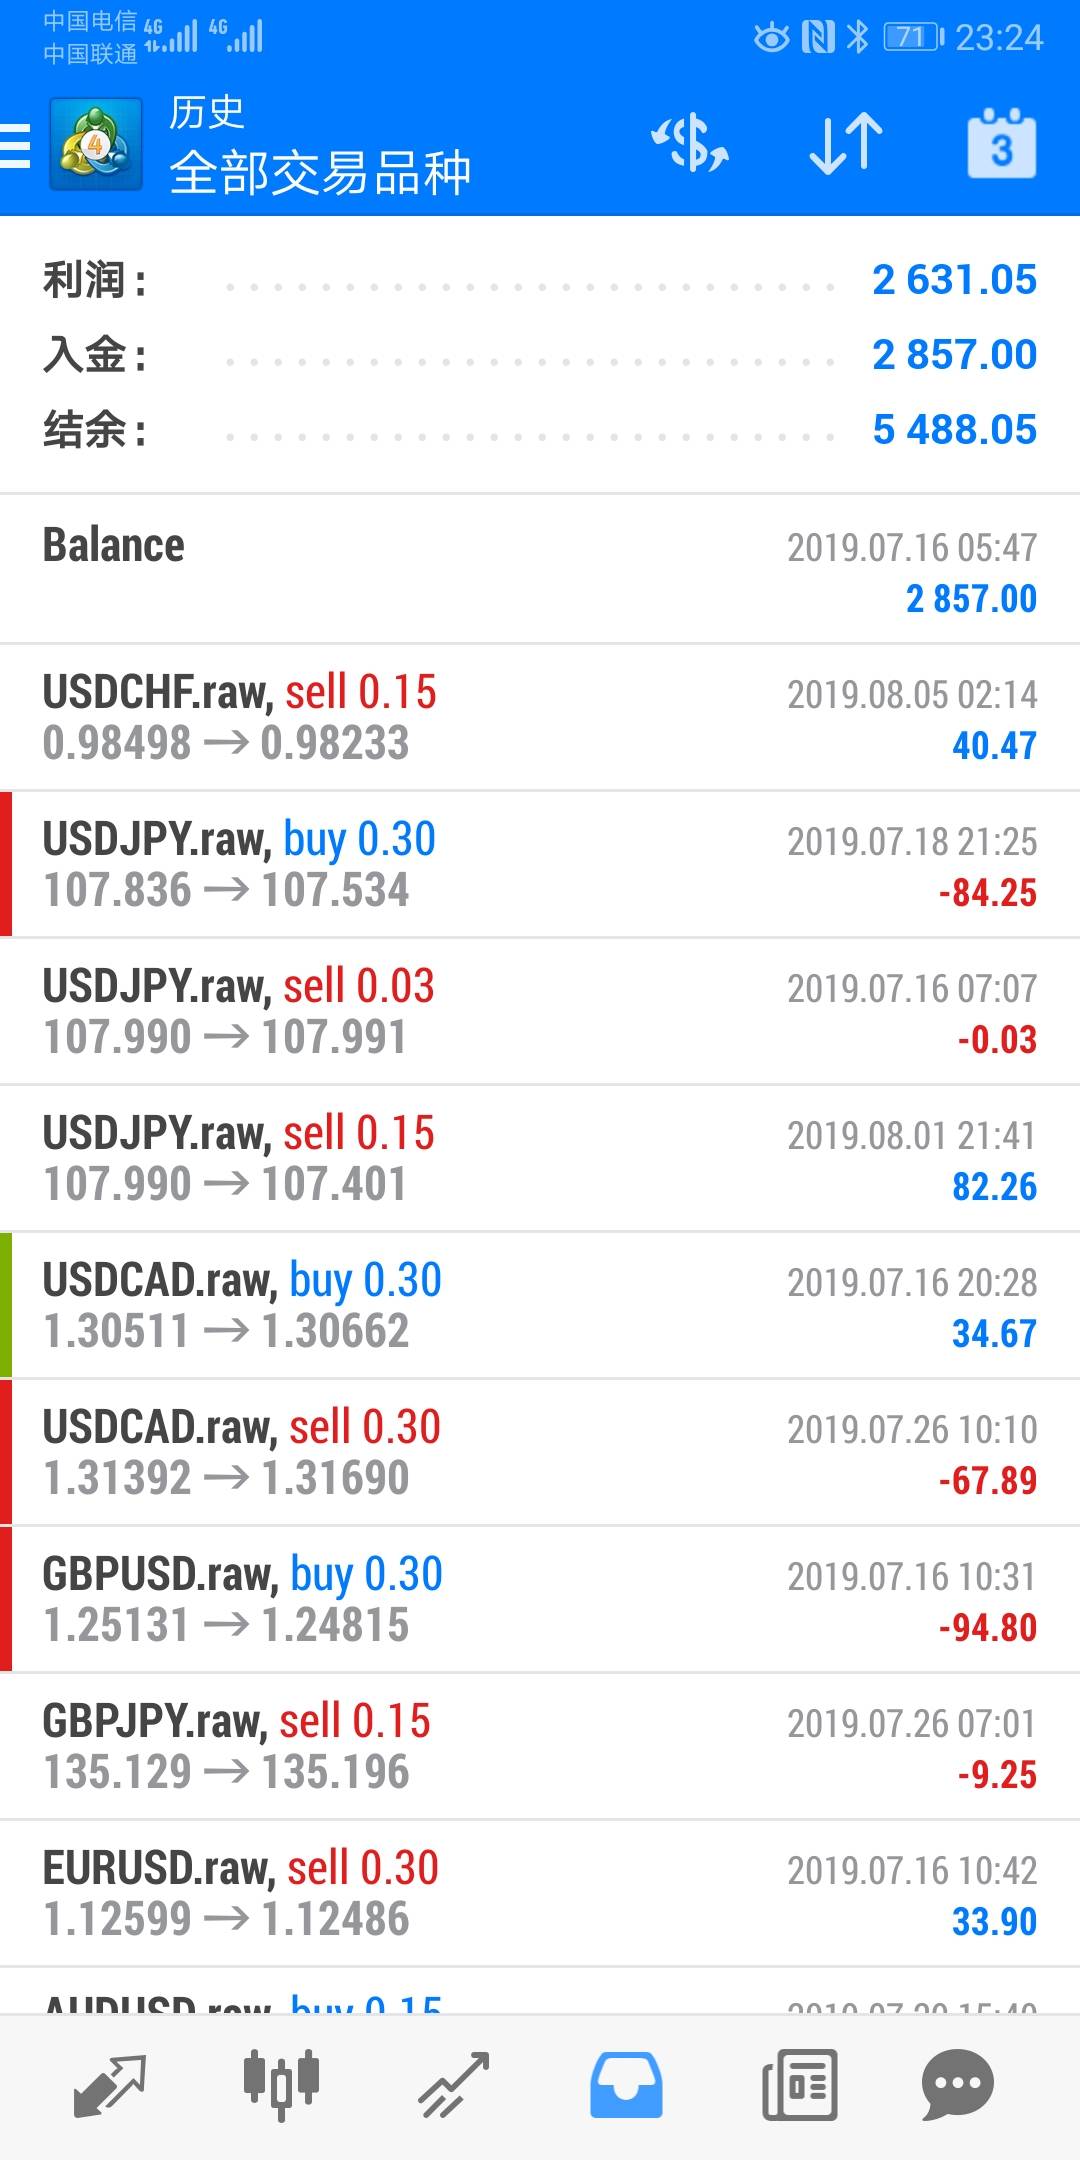1080x2160 pixels.
Task: Open sort order arrows icon
Action: tap(846, 144)
